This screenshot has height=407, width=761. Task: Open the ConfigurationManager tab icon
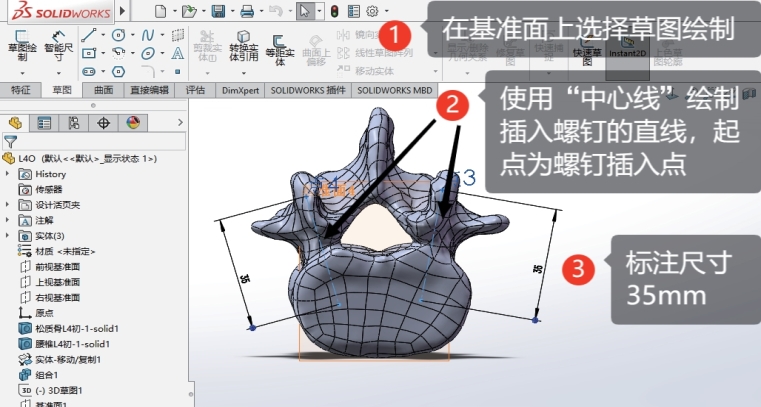(74, 123)
